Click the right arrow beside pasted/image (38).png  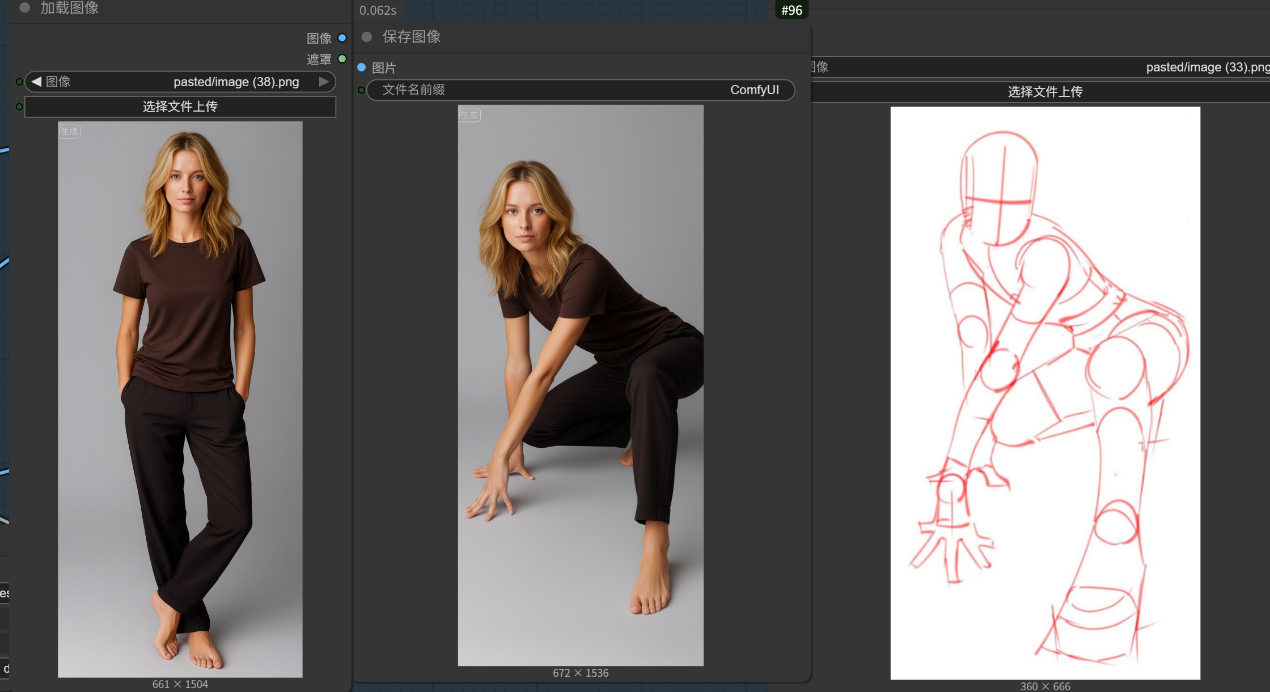pos(323,81)
